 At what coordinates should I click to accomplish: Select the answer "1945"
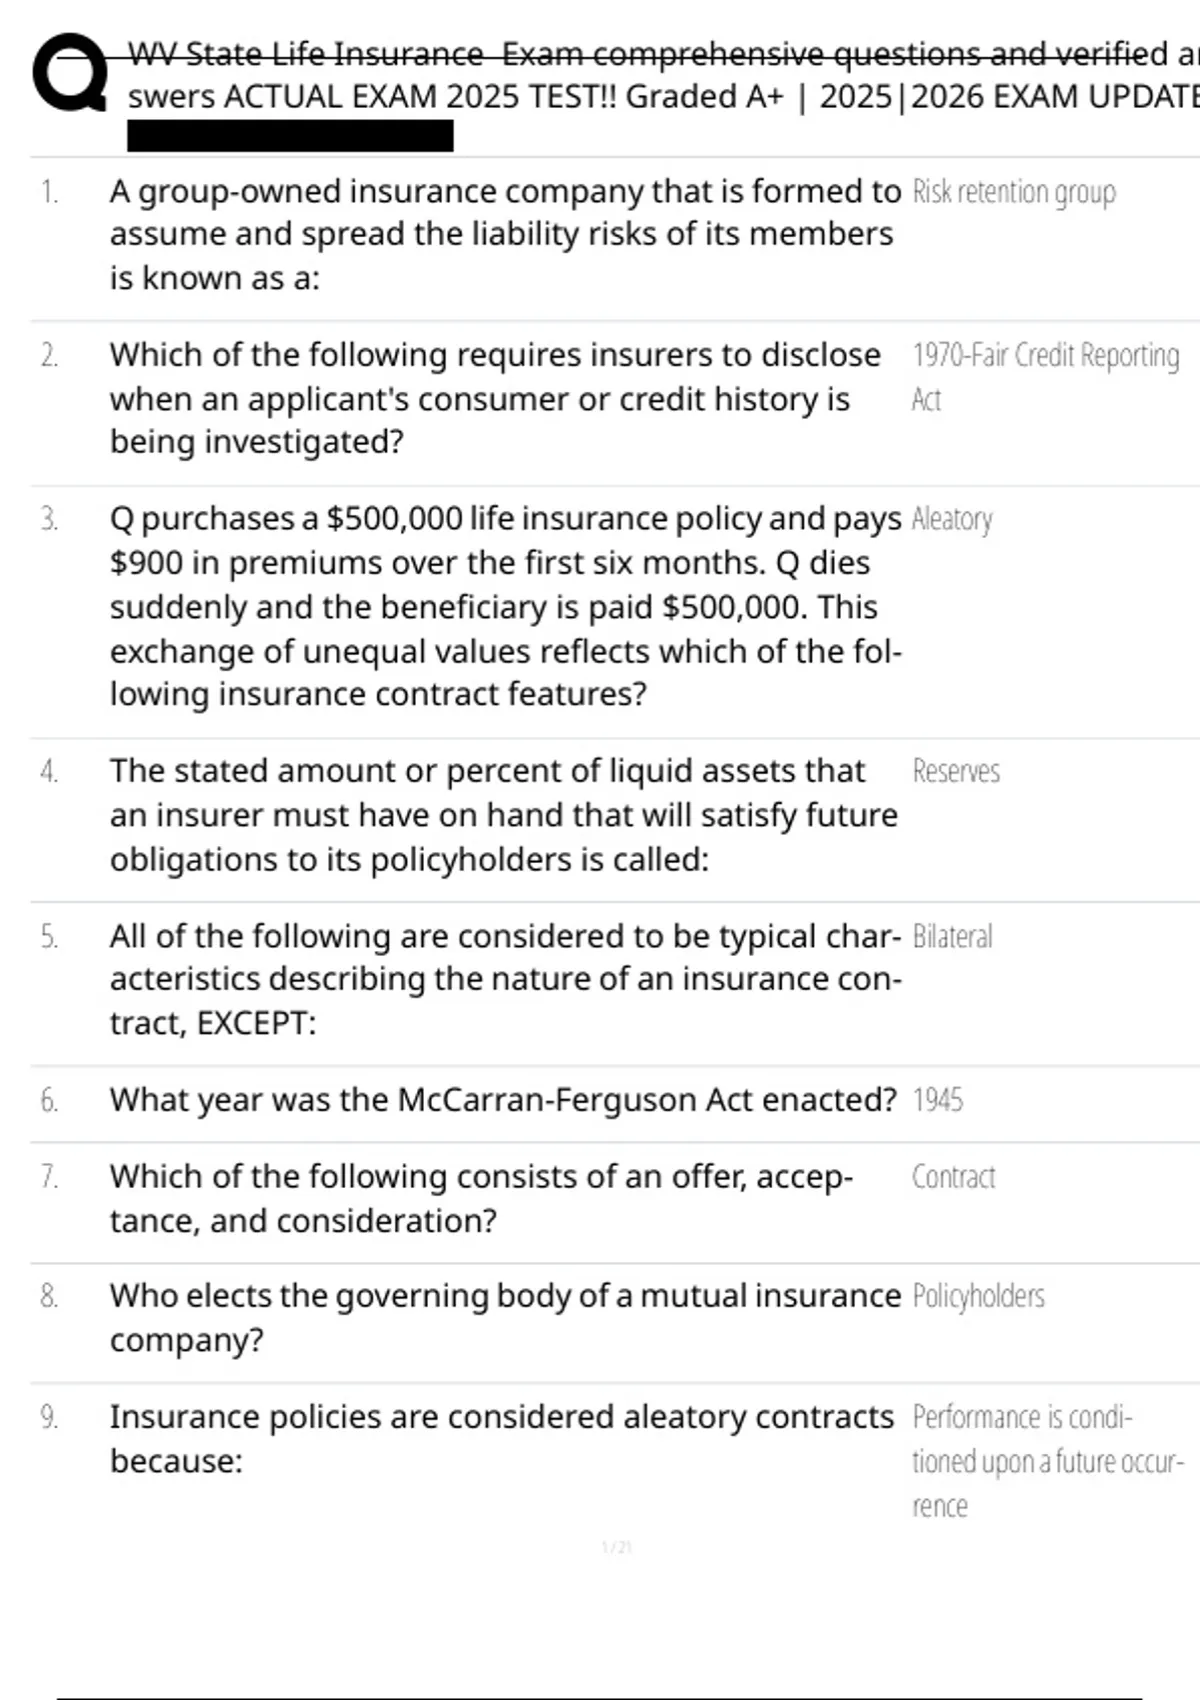[938, 1100]
